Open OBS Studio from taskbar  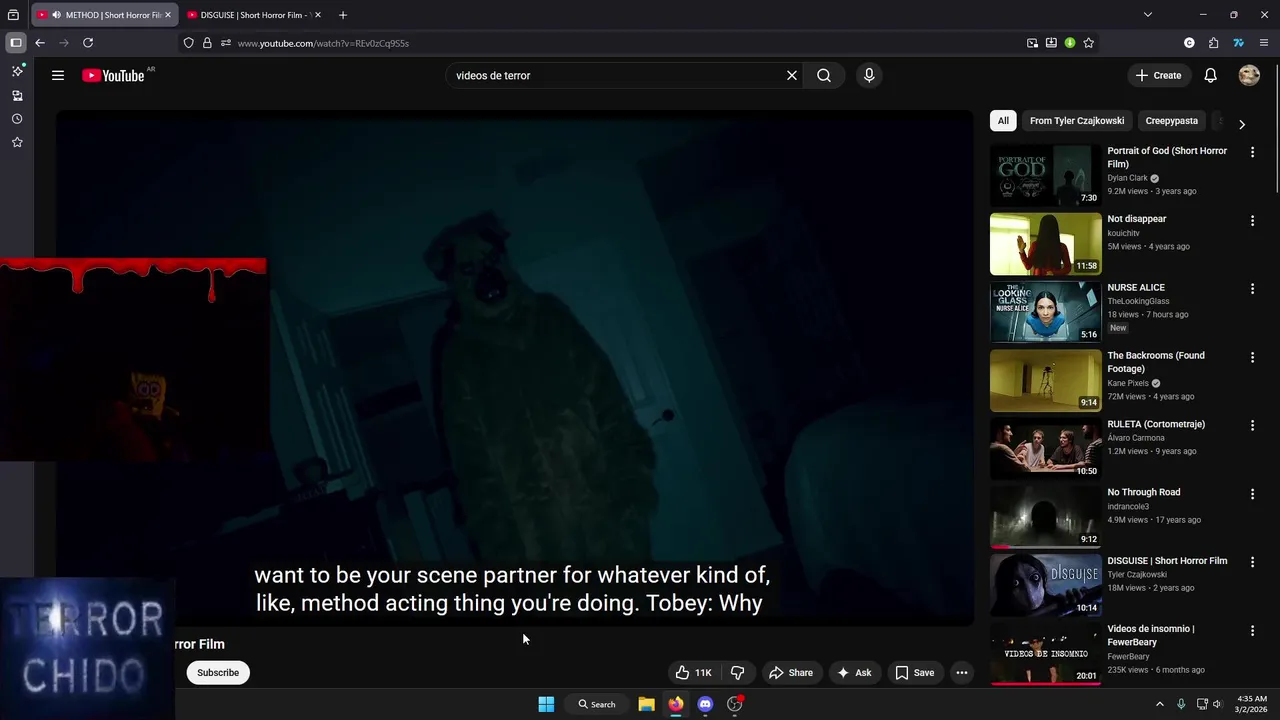point(735,704)
